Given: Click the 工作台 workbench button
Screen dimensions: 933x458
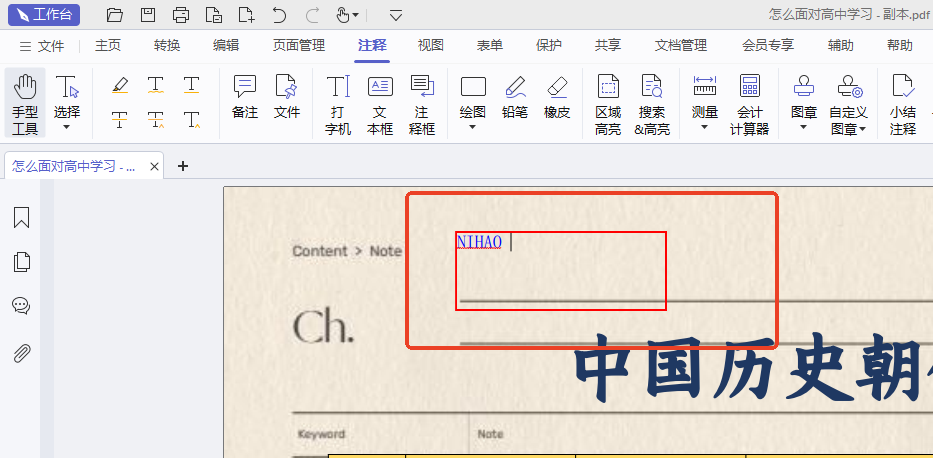Looking at the screenshot, I should 45,14.
